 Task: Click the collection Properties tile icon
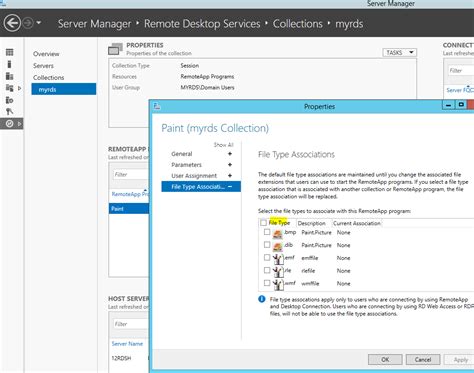[x=115, y=49]
